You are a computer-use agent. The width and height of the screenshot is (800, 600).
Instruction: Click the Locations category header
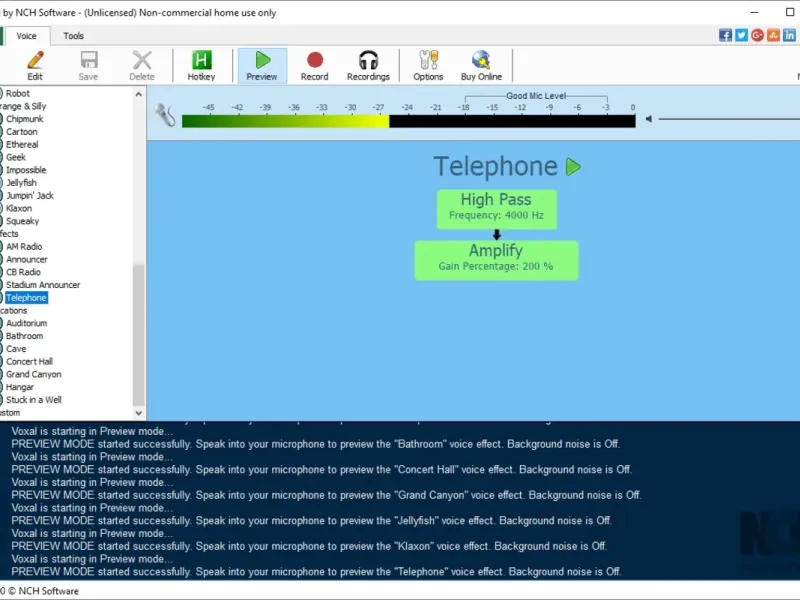[x=14, y=310]
